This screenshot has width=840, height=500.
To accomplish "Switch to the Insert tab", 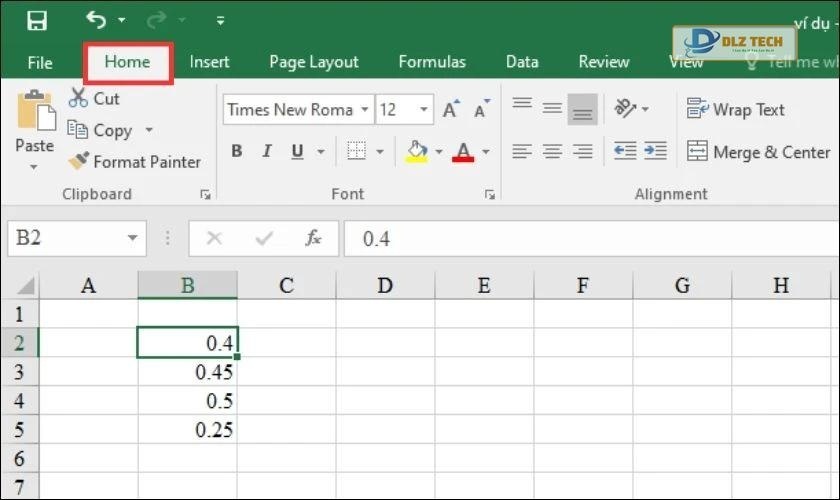I will (x=209, y=62).
